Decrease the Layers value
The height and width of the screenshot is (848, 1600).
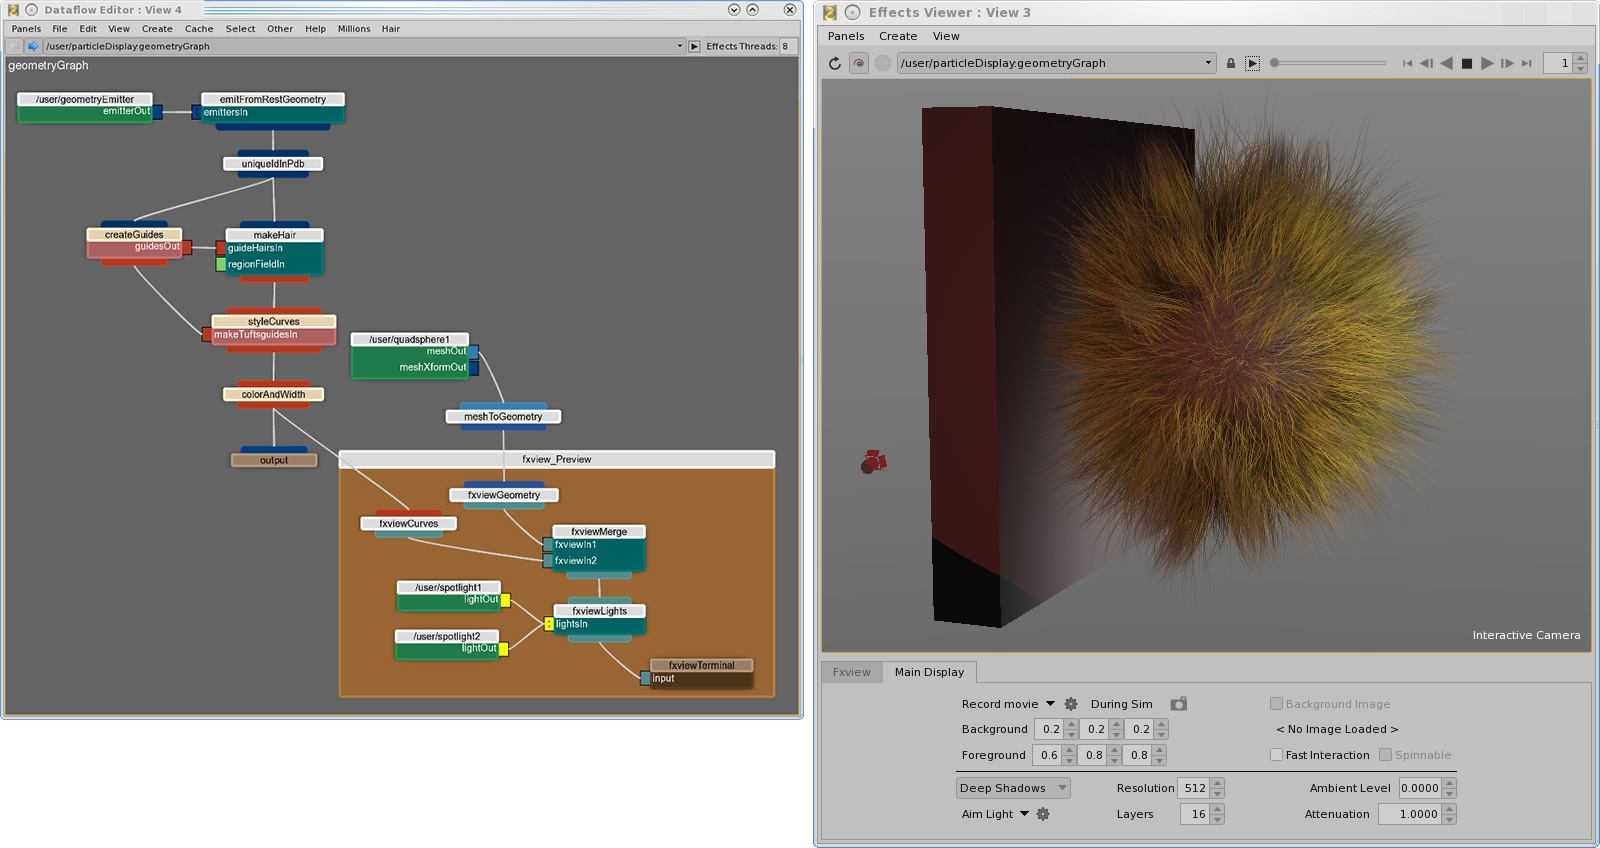pyautogui.click(x=1217, y=819)
